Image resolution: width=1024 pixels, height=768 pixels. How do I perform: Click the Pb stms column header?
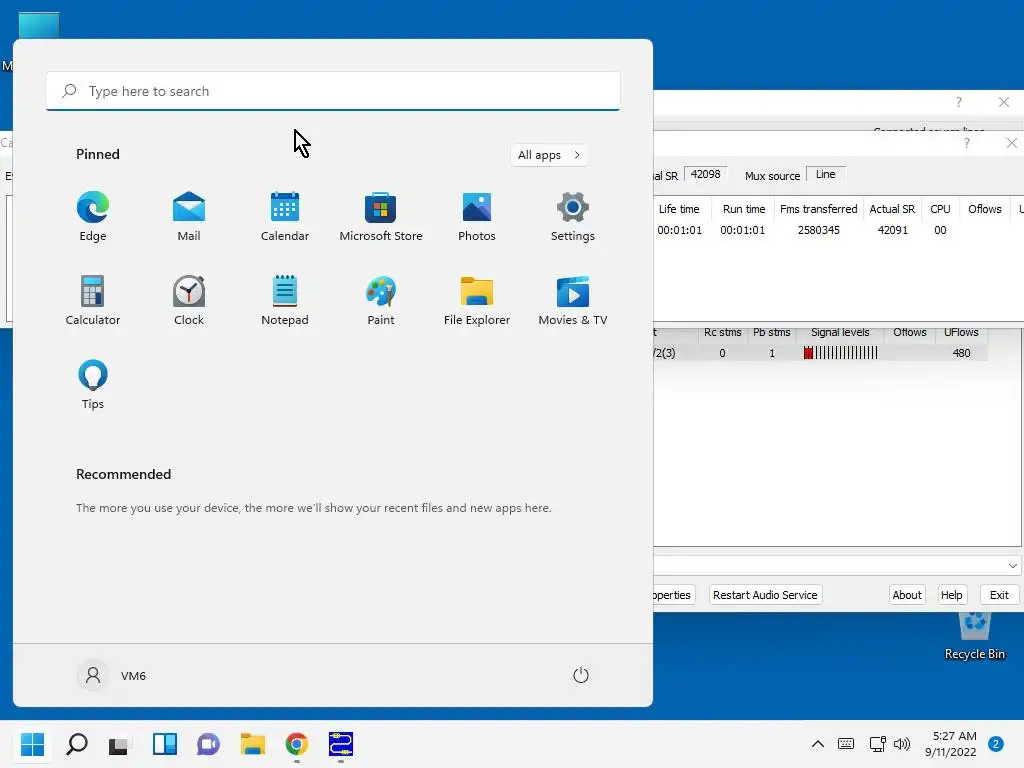tap(772, 332)
